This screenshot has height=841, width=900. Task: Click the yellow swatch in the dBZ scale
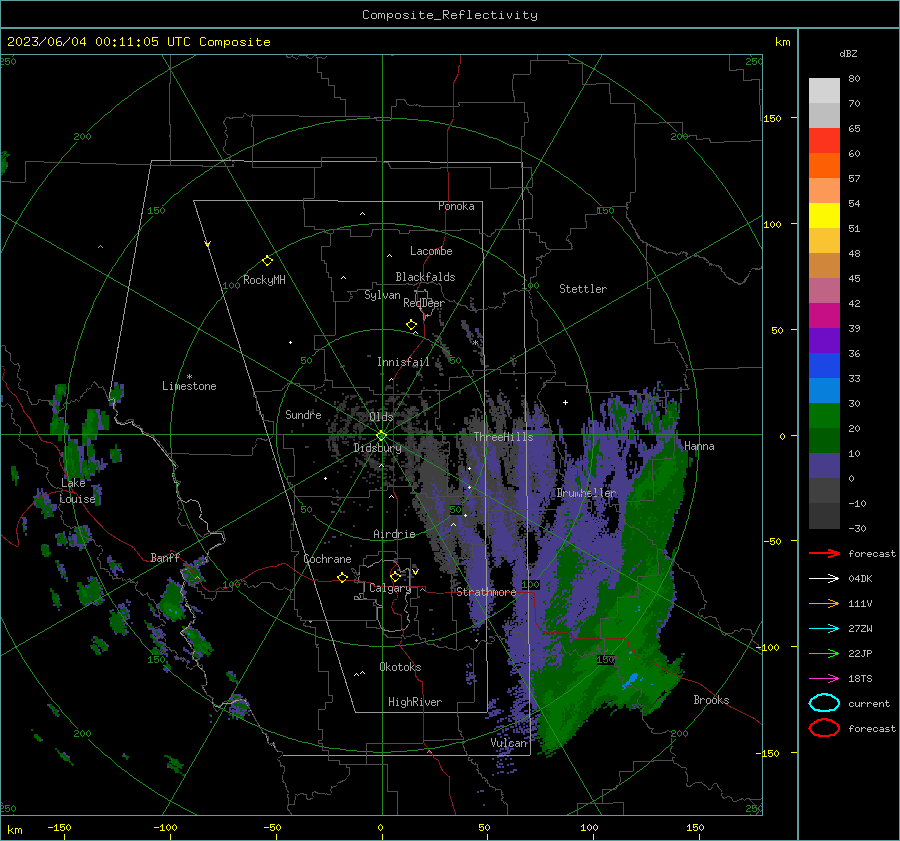coord(824,216)
